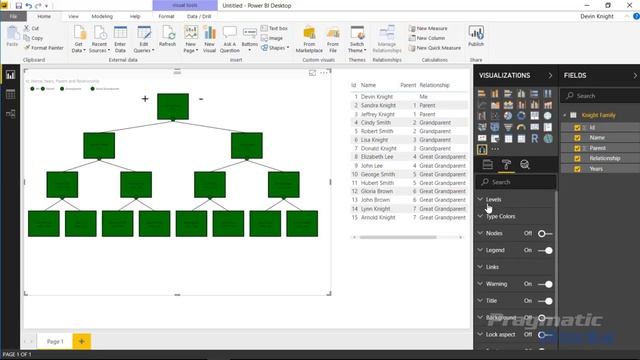This screenshot has width=640, height=360.
Task: Open the Format ribbon tab
Action: [x=166, y=16]
